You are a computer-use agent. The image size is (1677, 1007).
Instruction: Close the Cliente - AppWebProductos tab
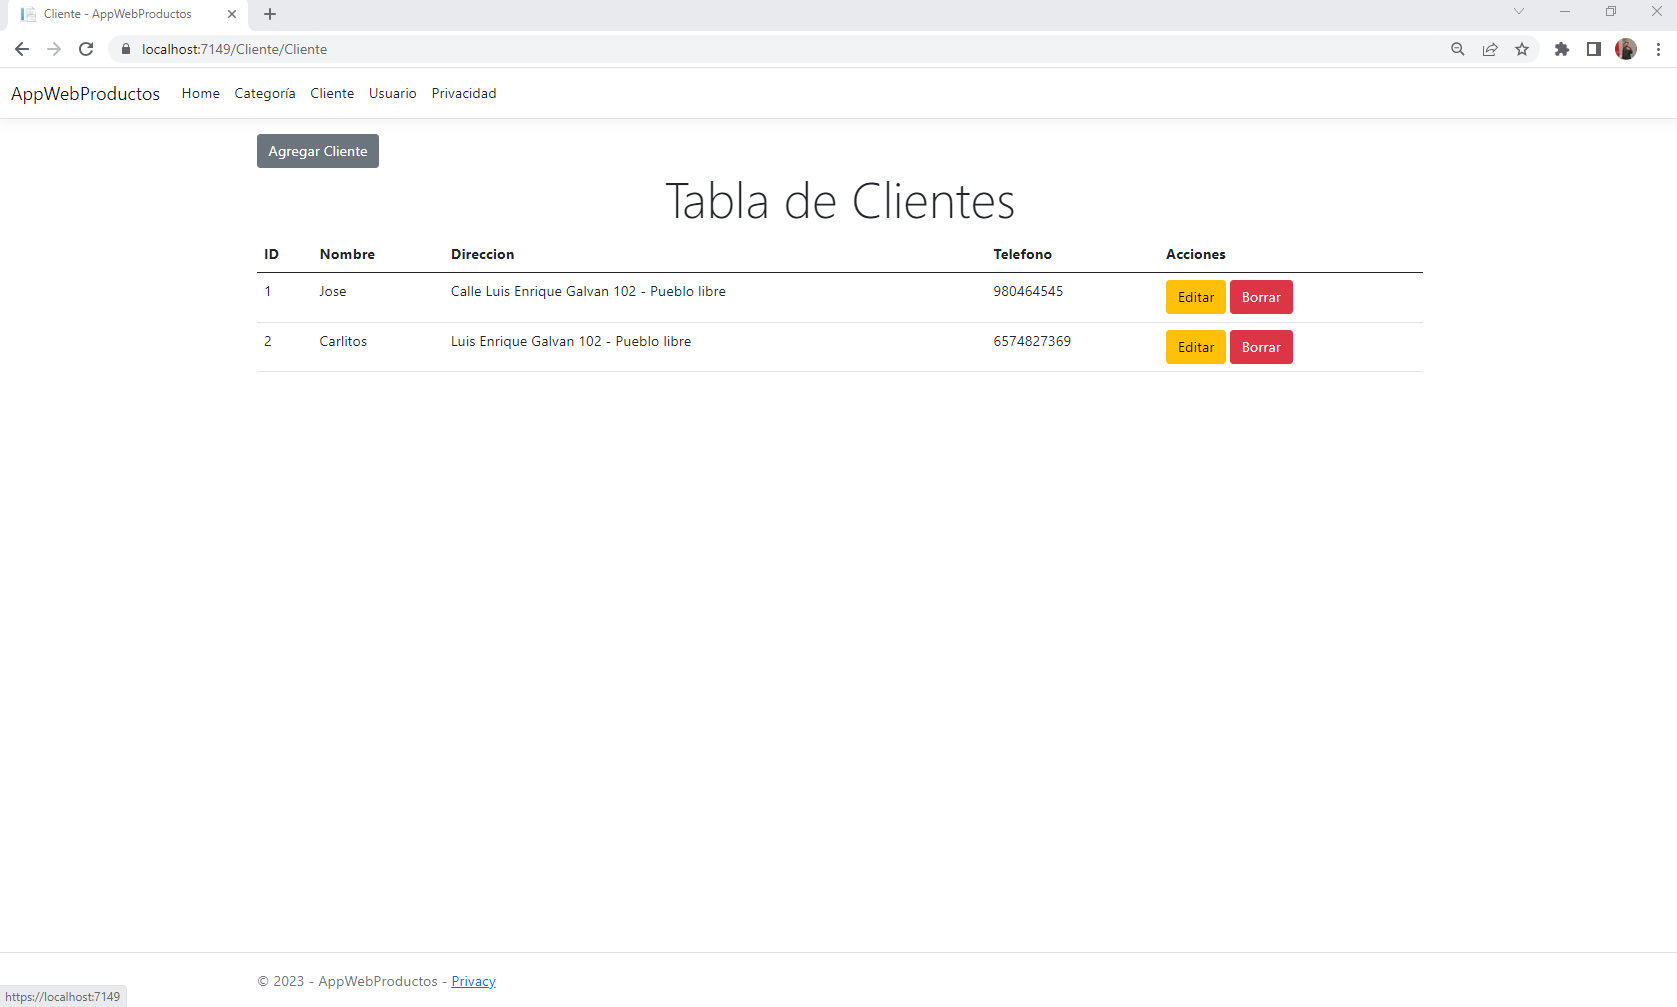tap(232, 14)
